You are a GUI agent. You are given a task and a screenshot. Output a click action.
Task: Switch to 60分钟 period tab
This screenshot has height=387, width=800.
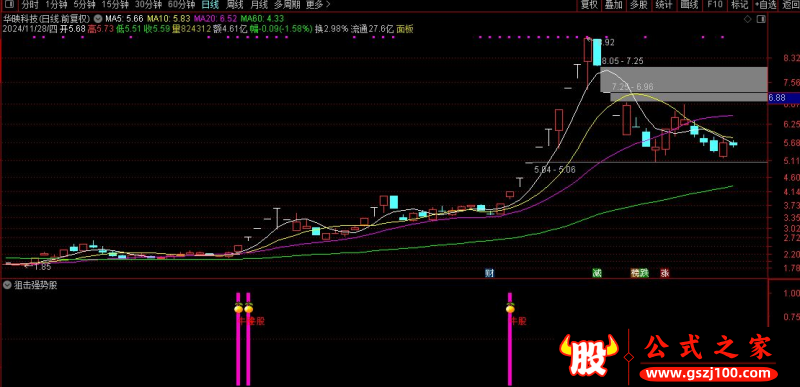[181, 5]
